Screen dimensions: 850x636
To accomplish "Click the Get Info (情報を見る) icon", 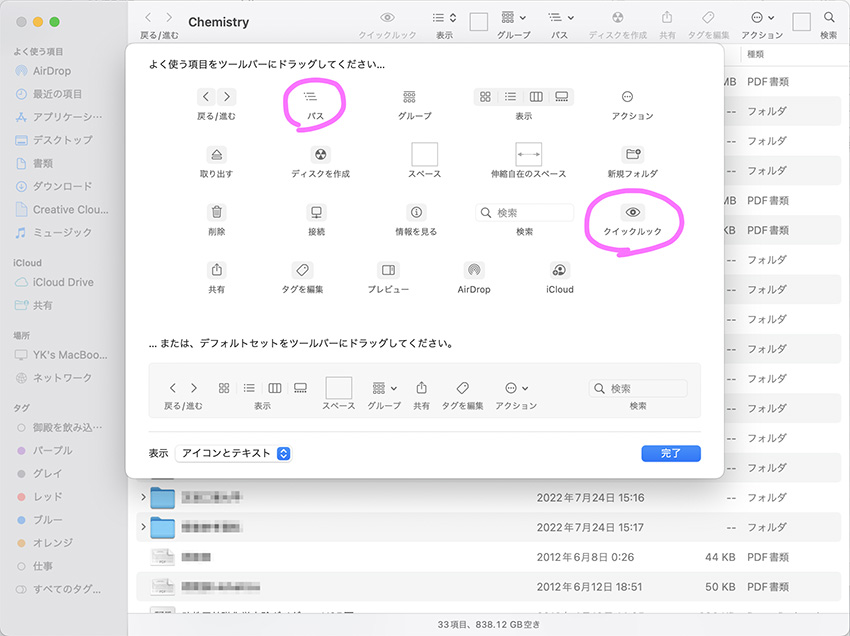I will (417, 213).
